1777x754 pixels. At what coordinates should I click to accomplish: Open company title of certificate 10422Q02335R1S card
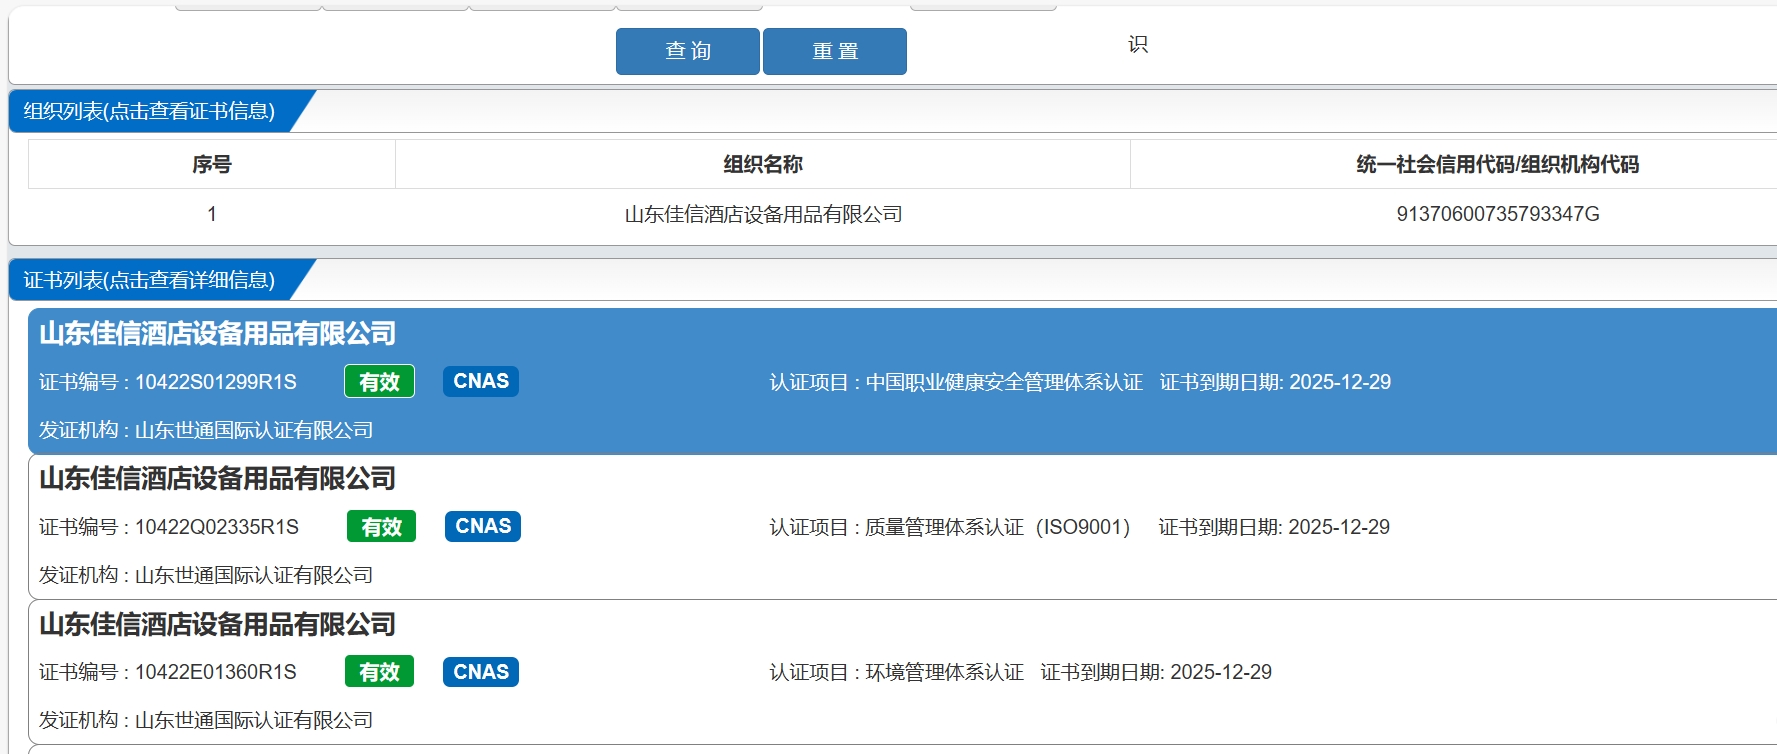click(x=218, y=478)
